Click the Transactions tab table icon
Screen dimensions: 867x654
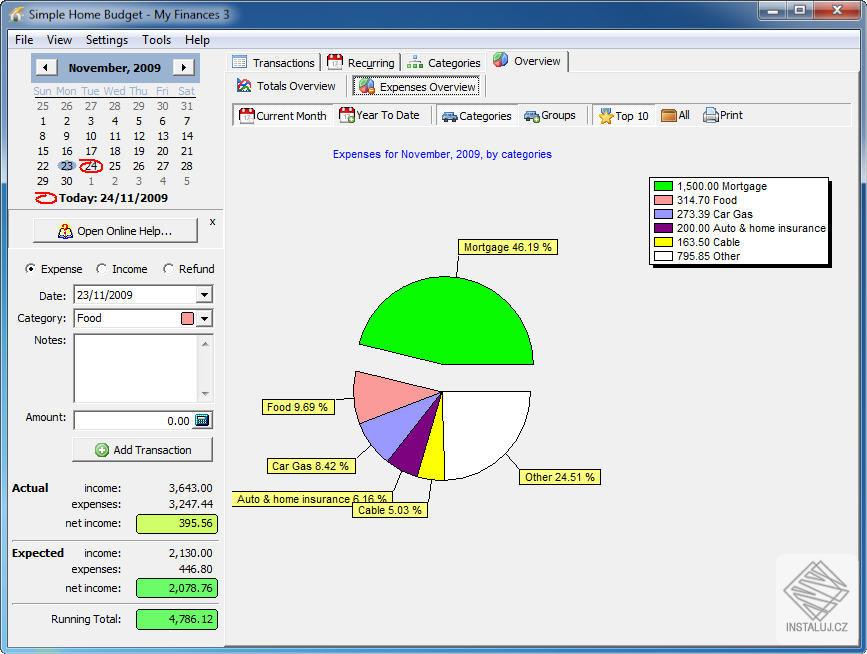tap(239, 62)
